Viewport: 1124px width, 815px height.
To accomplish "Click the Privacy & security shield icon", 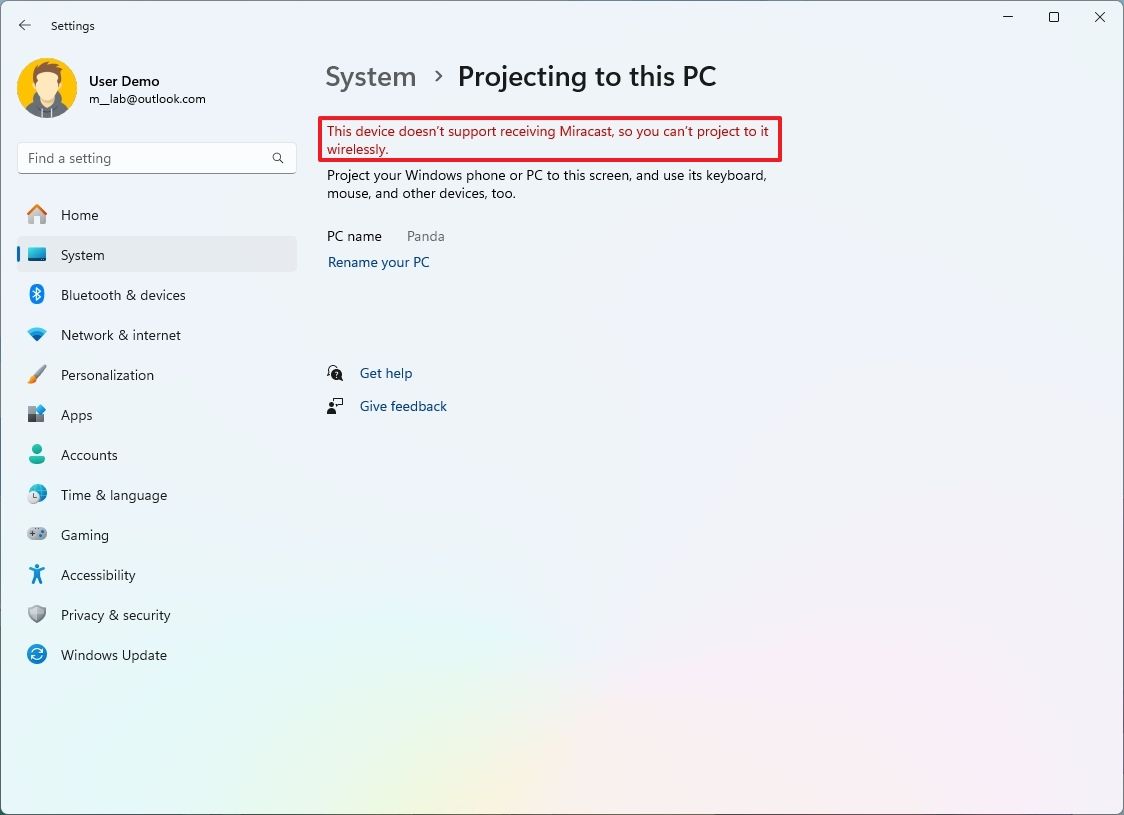I will coord(37,615).
